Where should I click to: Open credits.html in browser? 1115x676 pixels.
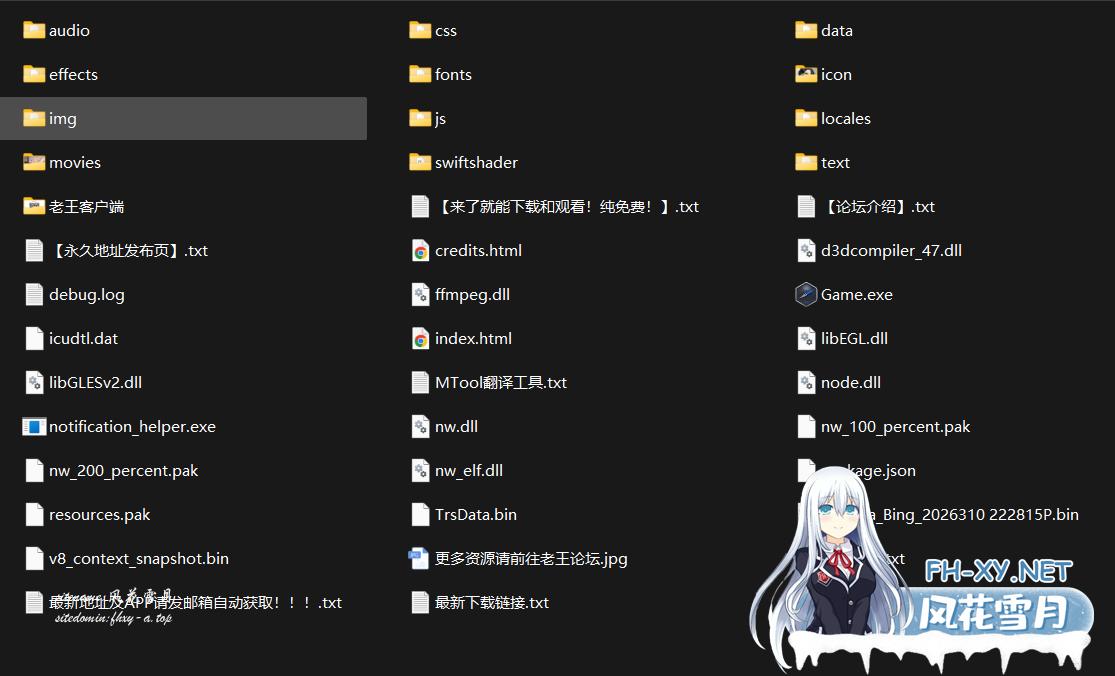[x=478, y=250]
